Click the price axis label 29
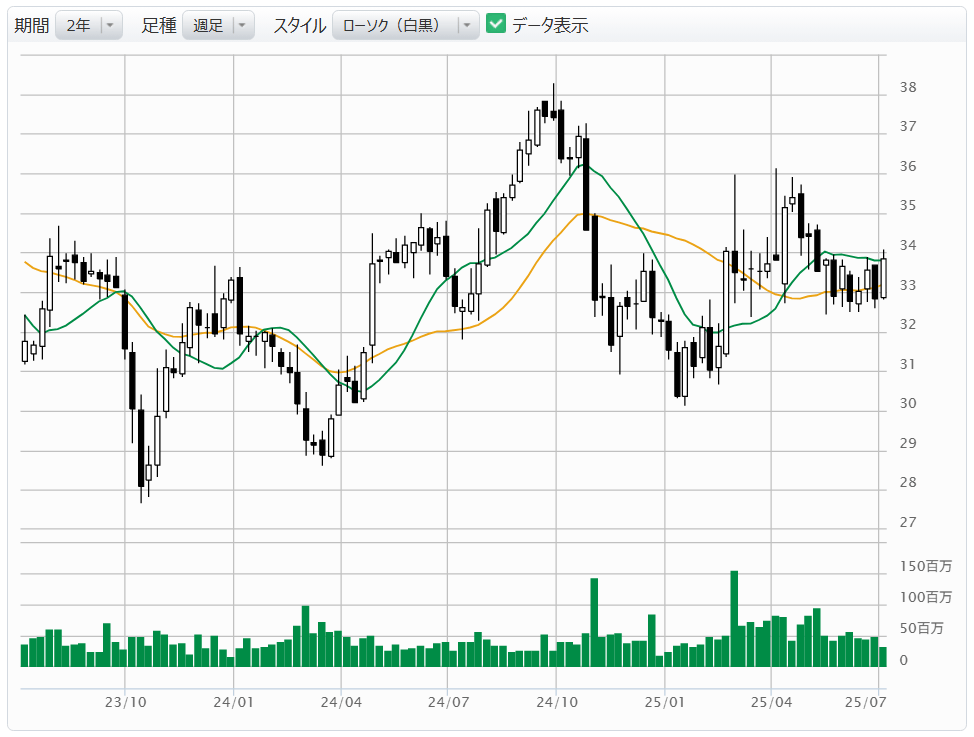The width and height of the screenshot is (974, 737). click(x=908, y=443)
